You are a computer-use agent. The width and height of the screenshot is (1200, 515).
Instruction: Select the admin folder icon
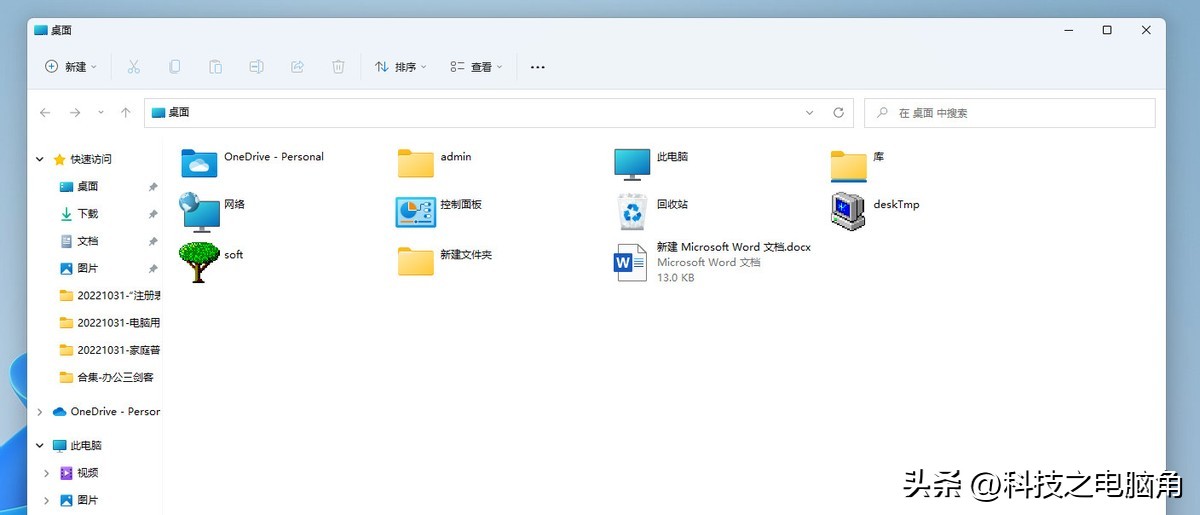tap(416, 163)
